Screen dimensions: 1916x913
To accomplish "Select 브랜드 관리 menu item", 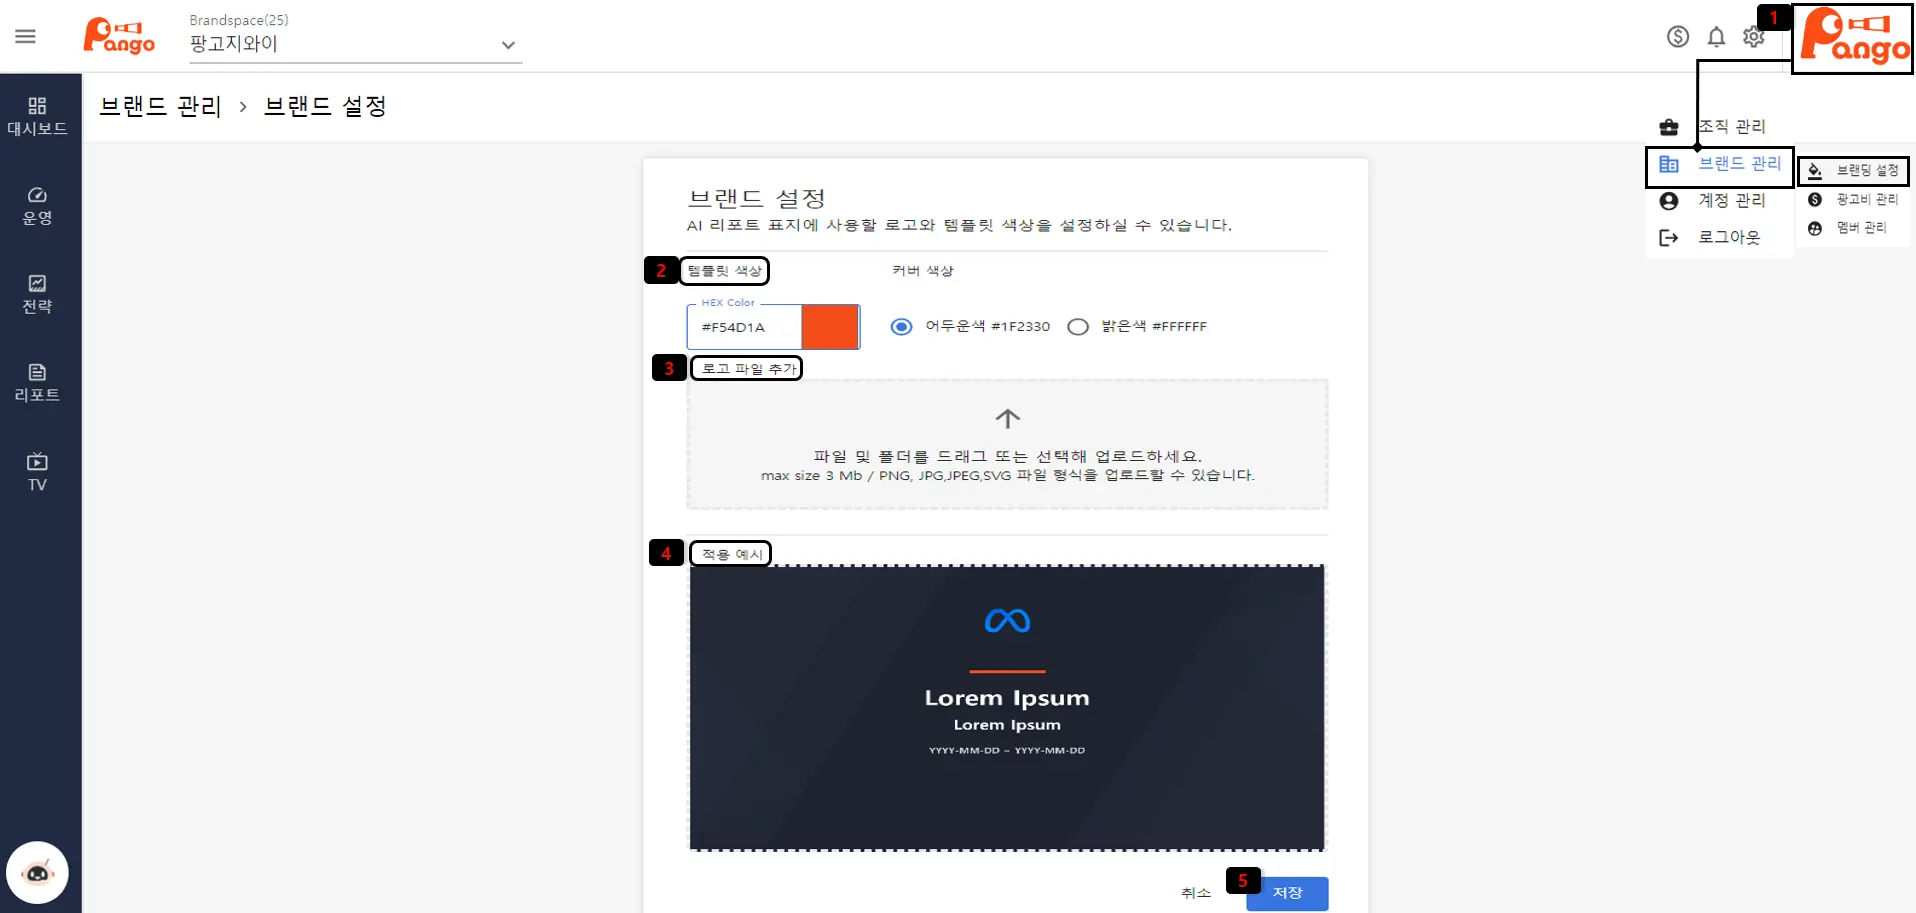I will tap(1739, 164).
